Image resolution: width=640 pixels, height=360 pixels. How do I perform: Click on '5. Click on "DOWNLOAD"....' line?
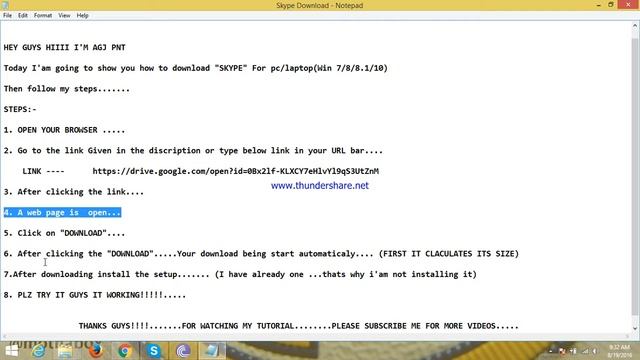point(64,233)
